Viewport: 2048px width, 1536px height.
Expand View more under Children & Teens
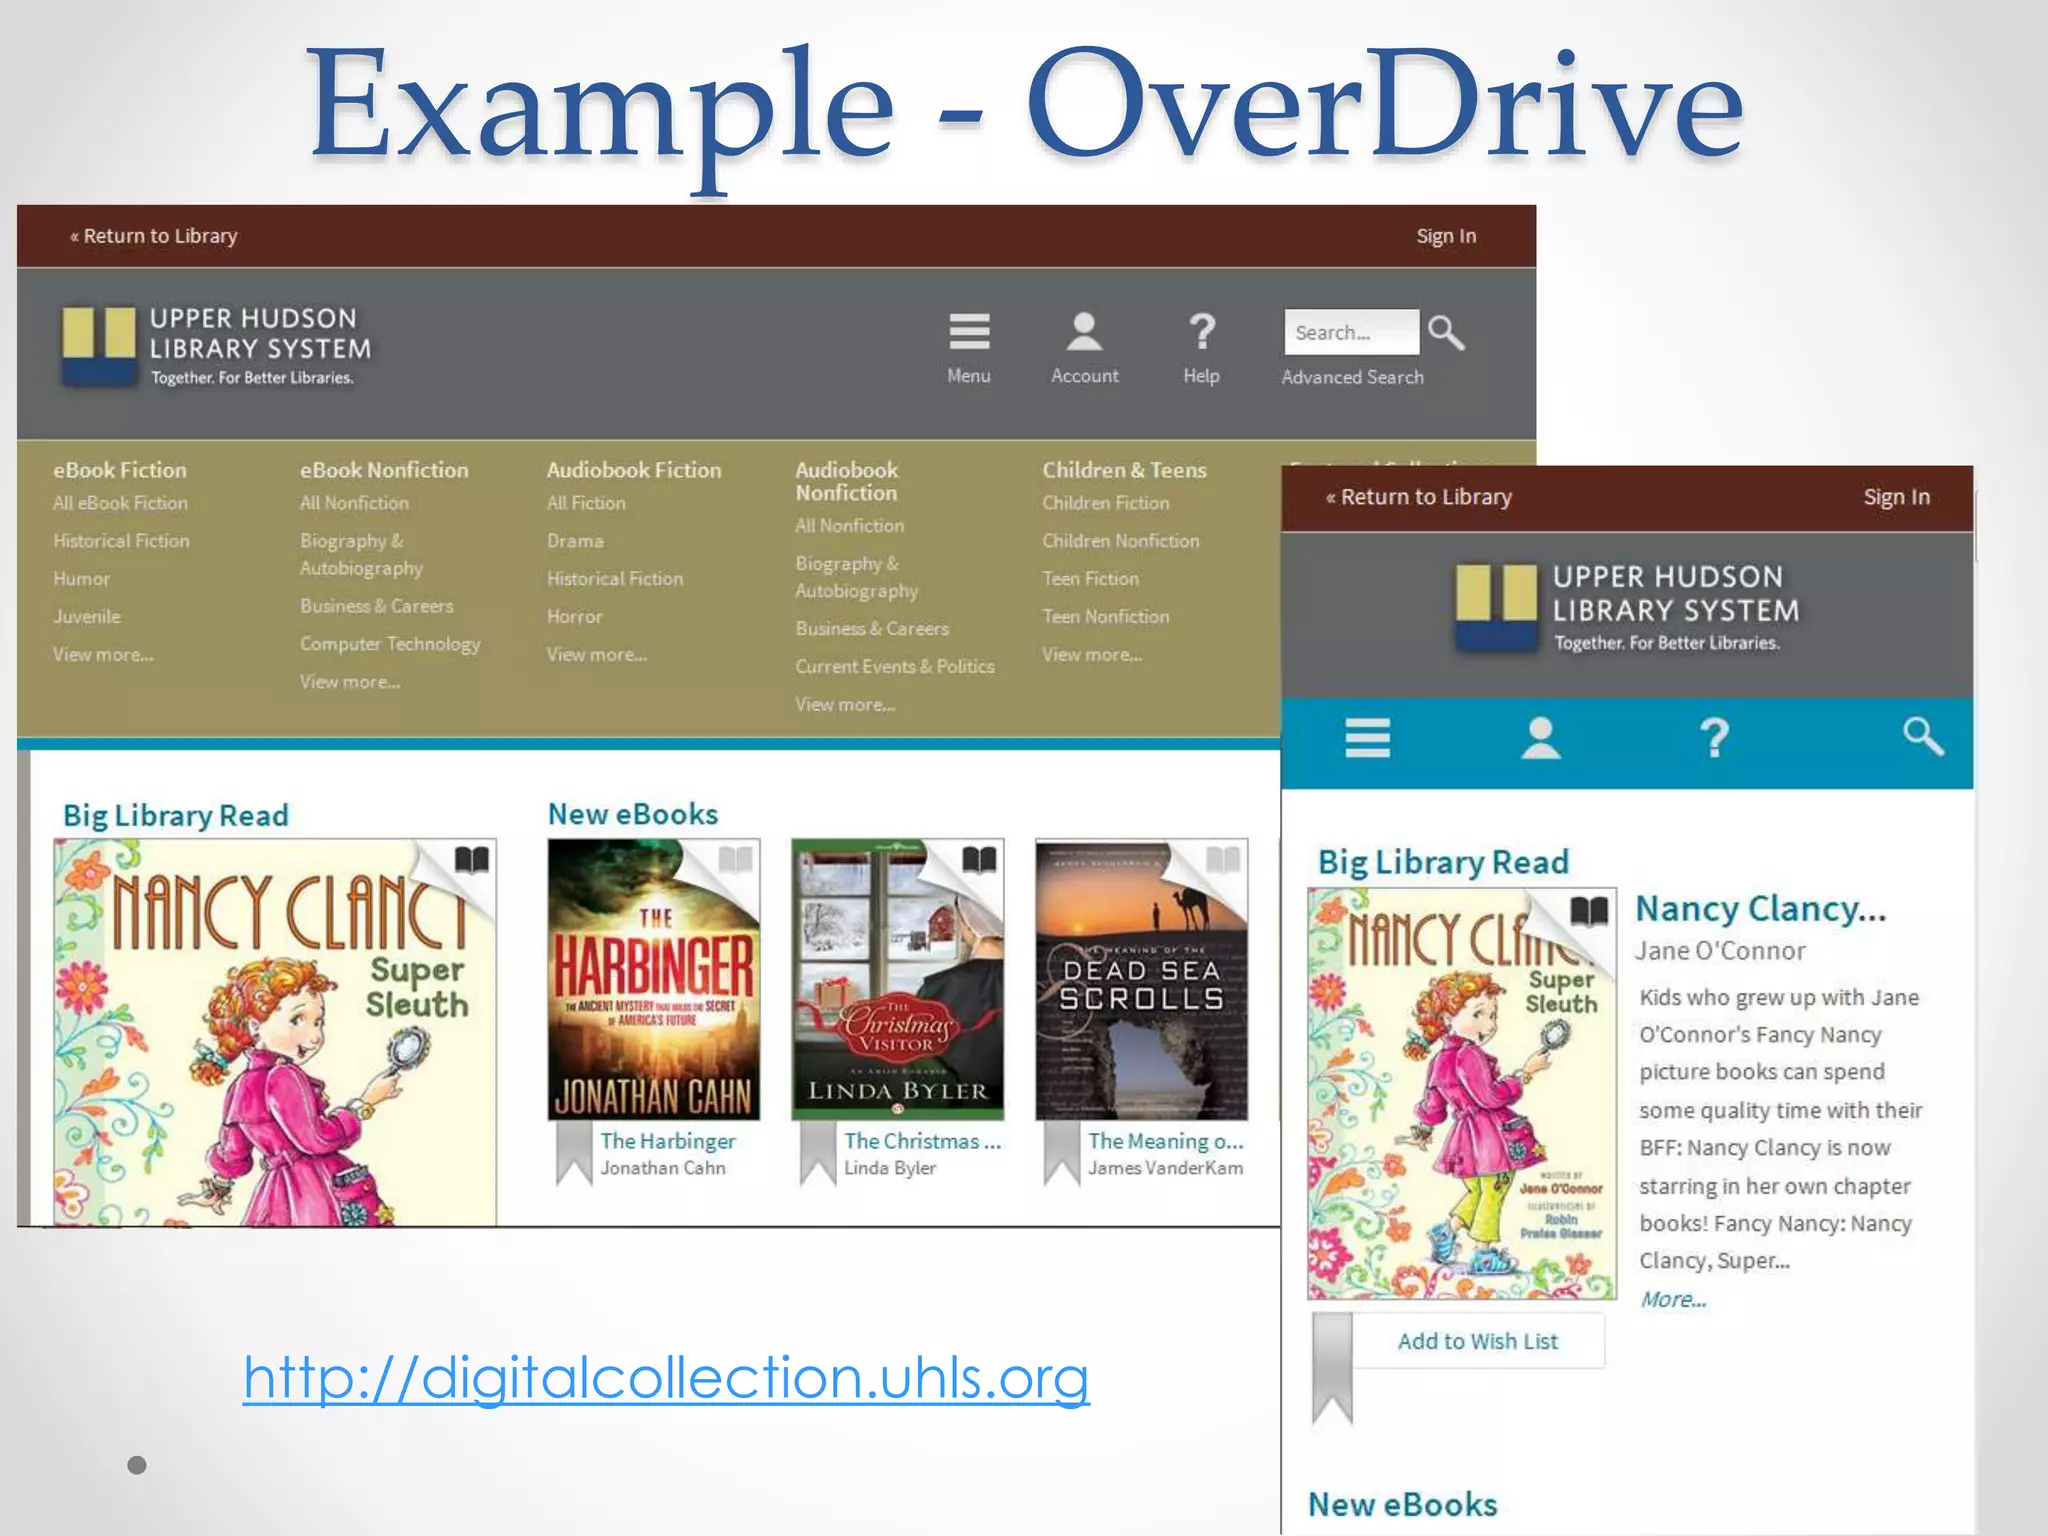pyautogui.click(x=1092, y=654)
